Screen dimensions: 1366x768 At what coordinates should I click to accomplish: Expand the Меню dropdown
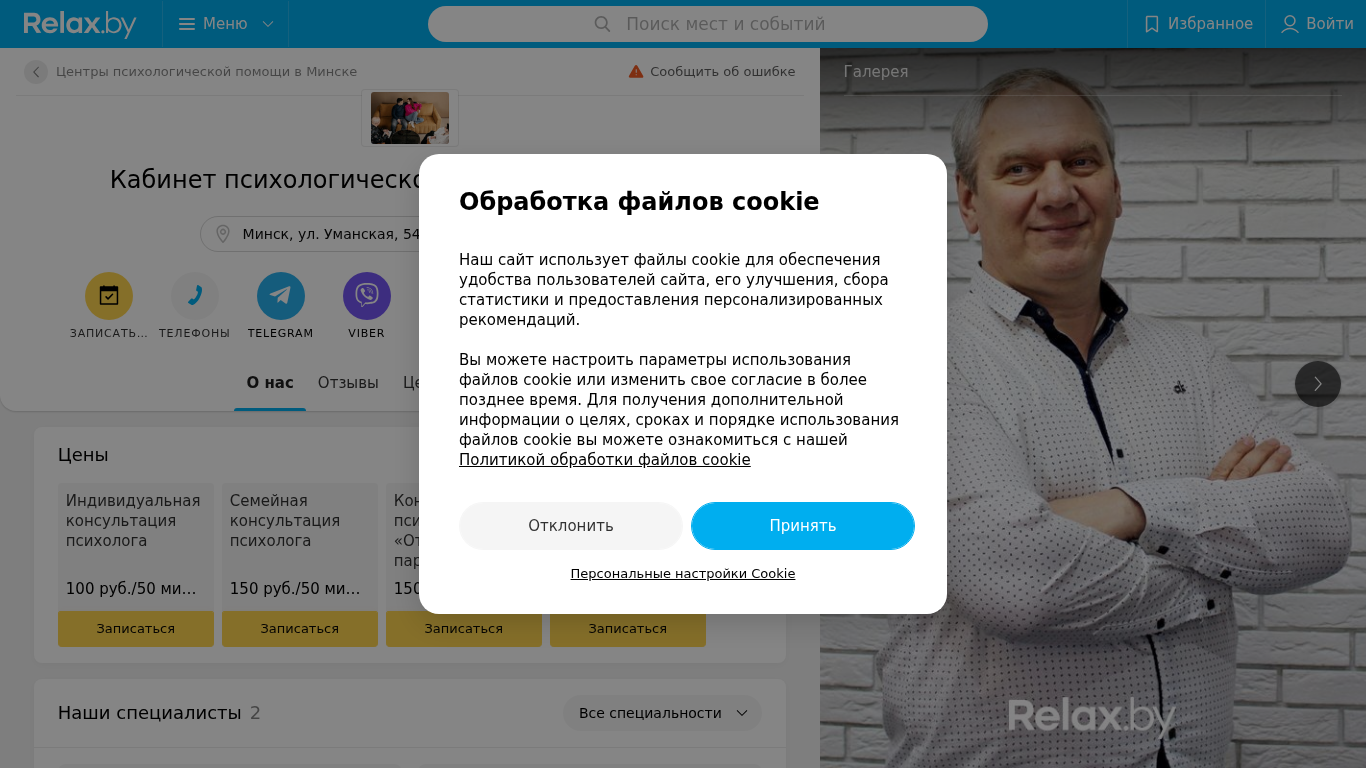point(226,24)
